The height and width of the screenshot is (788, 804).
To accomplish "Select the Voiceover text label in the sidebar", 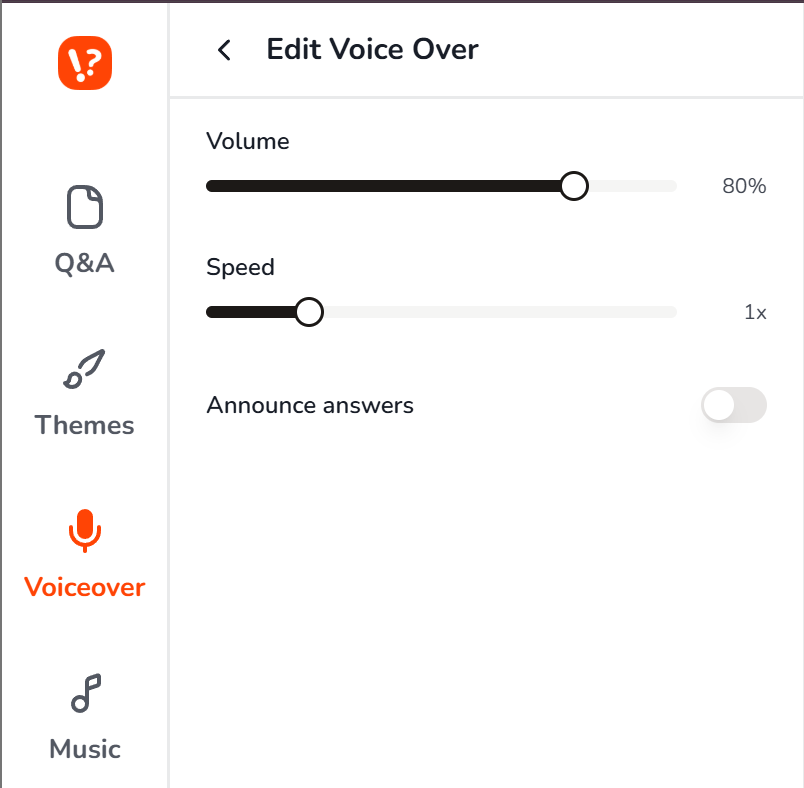I will point(85,587).
